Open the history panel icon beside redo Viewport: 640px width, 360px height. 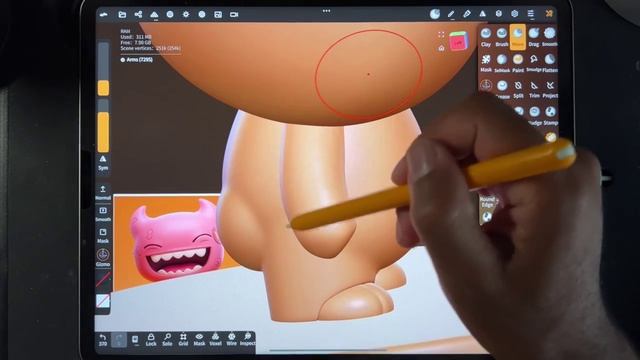tap(135, 339)
